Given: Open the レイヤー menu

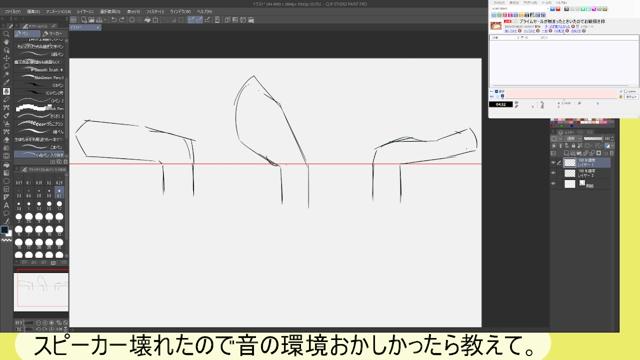Looking at the screenshot, I should tap(85, 11).
